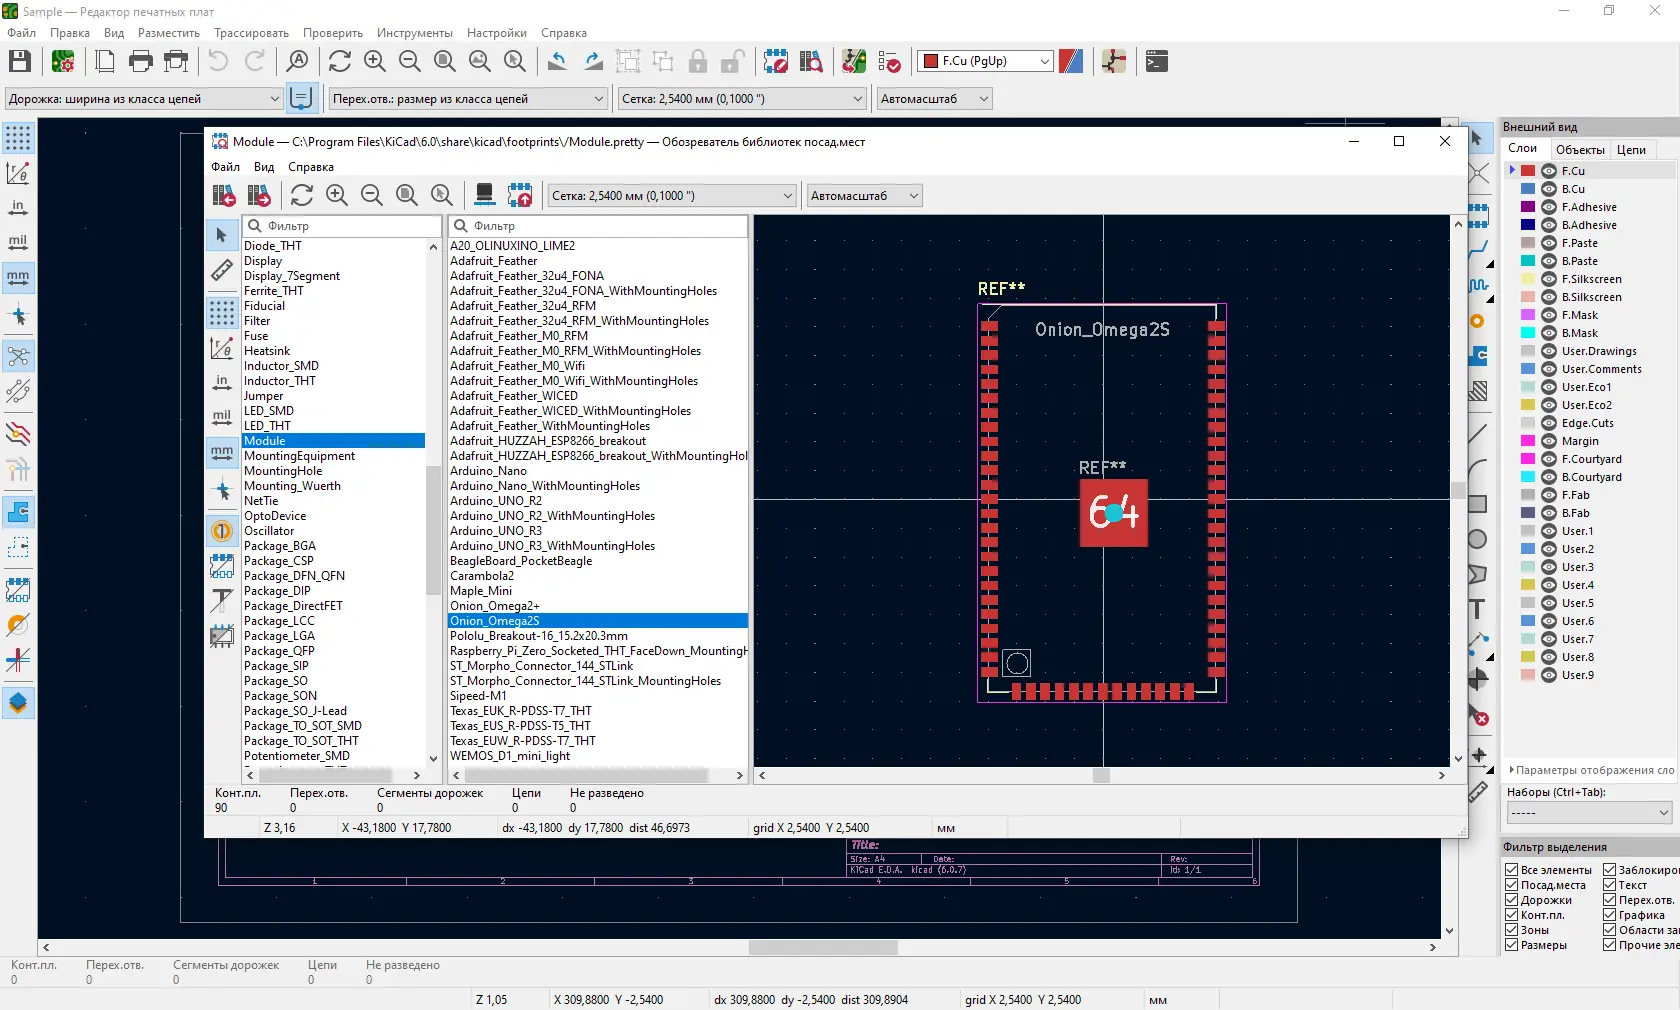Select the Package_BGA library
1680x1010 pixels.
(x=280, y=546)
